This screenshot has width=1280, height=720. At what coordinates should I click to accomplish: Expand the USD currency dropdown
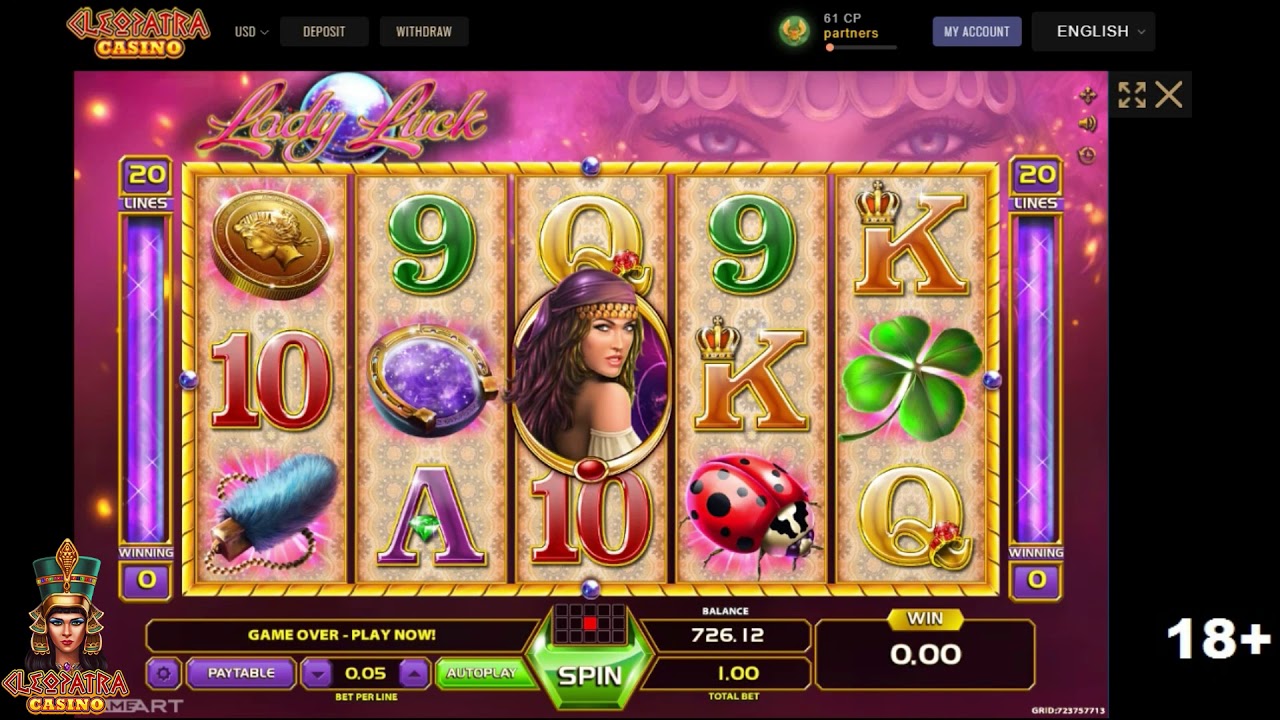tap(251, 32)
